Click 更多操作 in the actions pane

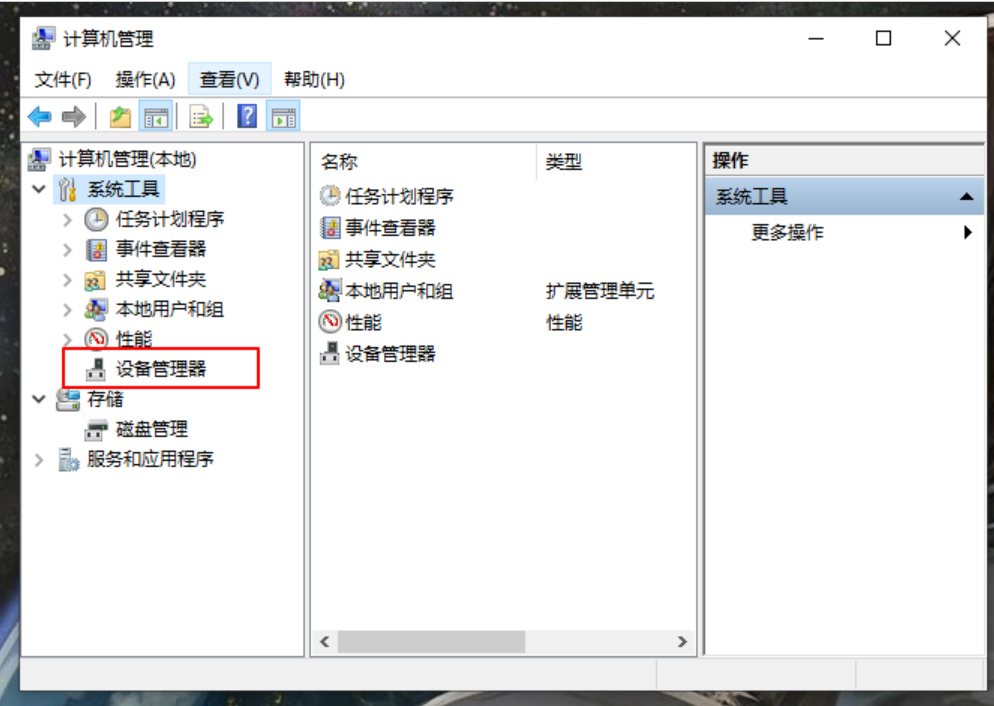pyautogui.click(x=787, y=233)
